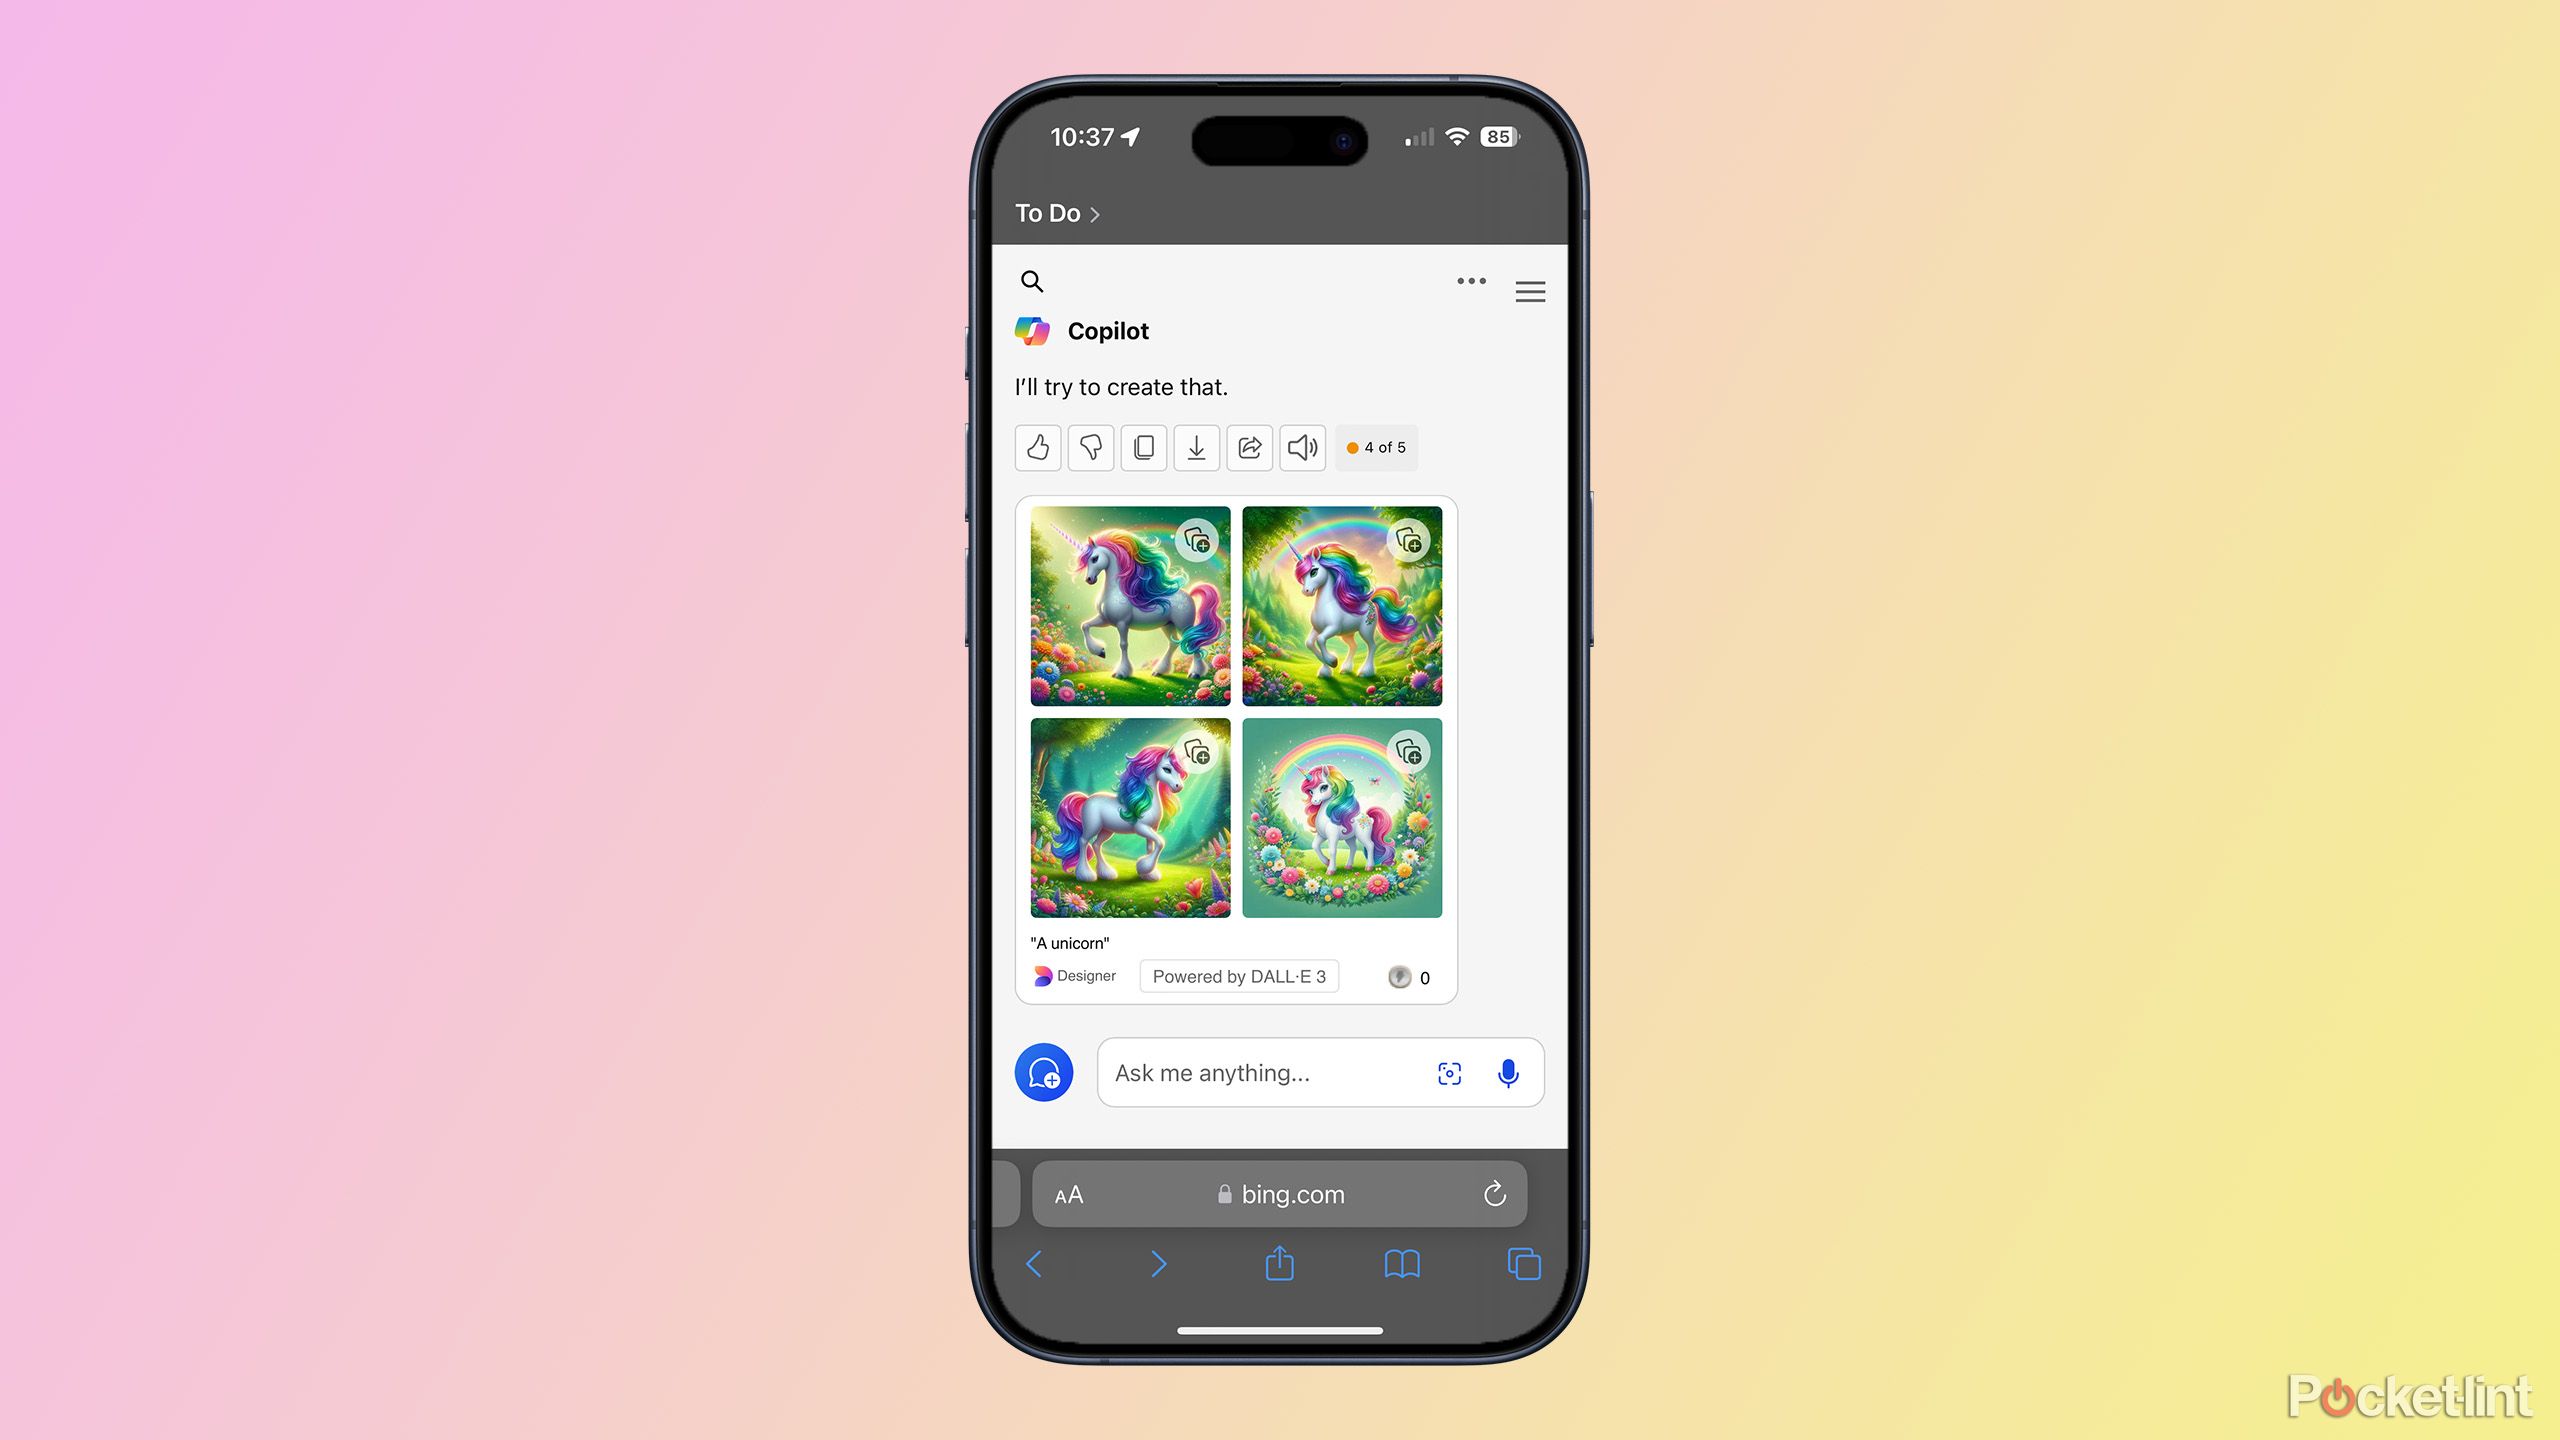This screenshot has height=1440, width=2560.
Task: Tap the page reload button
Action: tap(1495, 1192)
